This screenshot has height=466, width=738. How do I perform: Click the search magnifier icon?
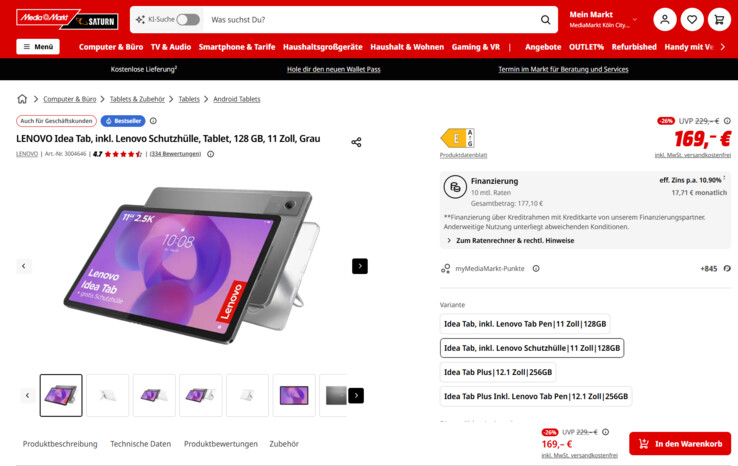[x=545, y=20]
